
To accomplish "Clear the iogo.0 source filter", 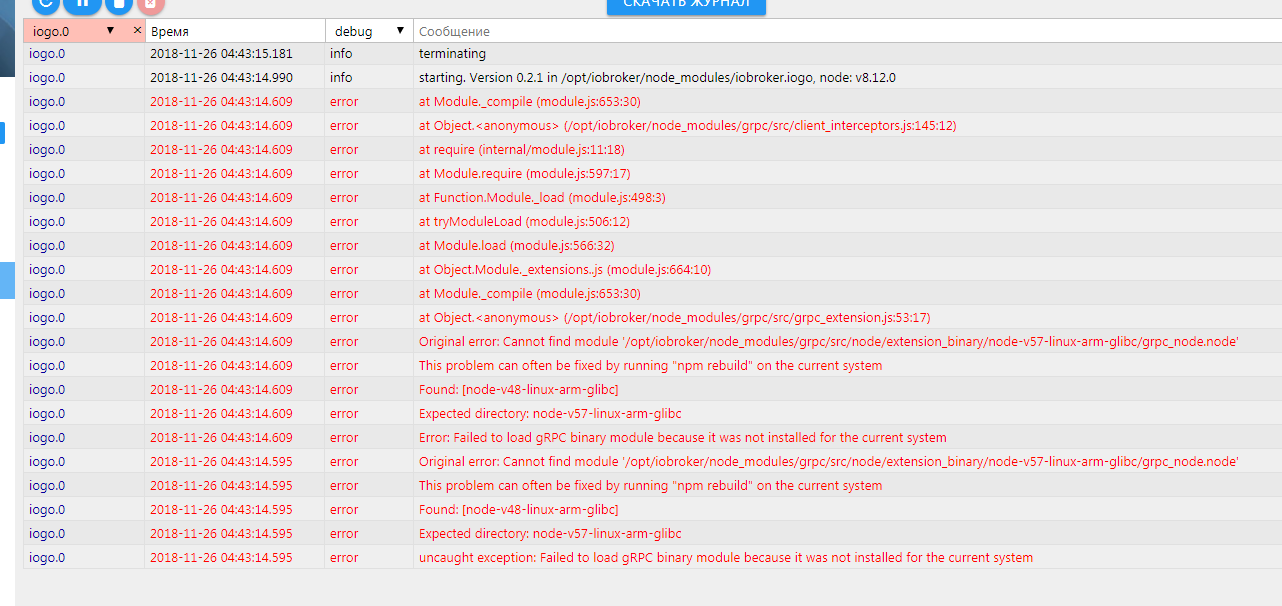I will 137,31.
